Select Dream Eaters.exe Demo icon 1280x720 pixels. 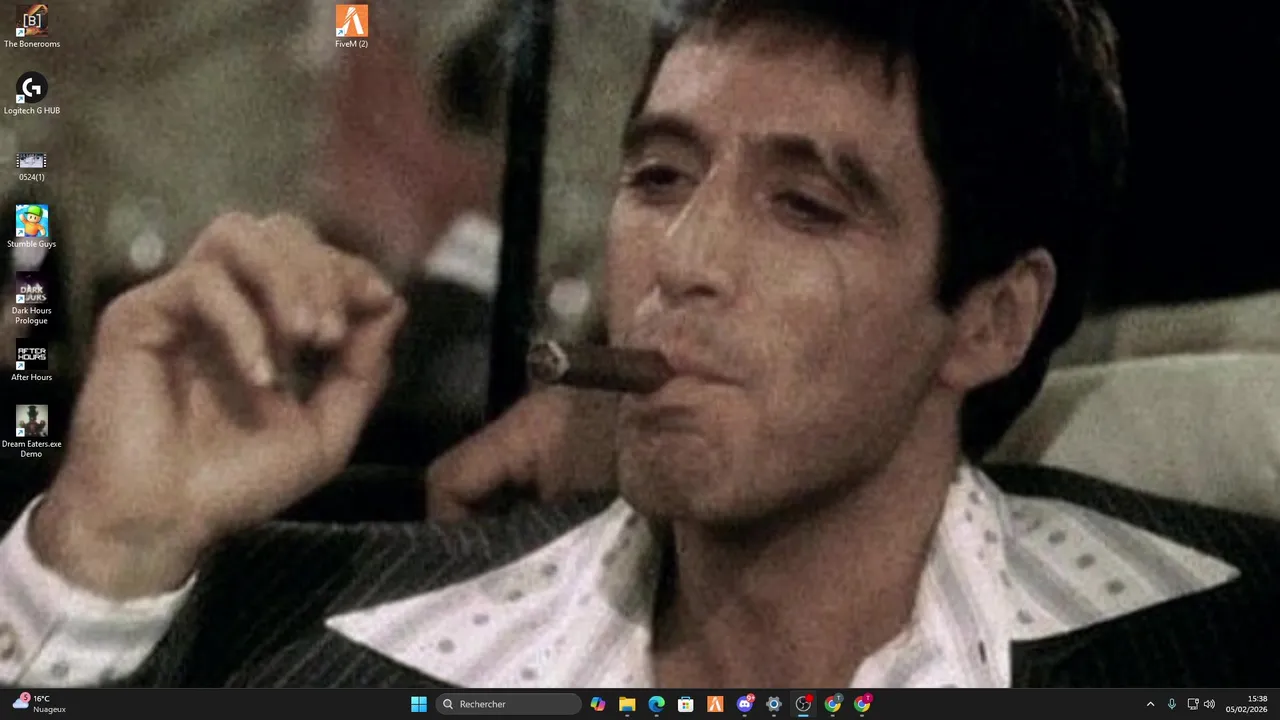pos(32,431)
